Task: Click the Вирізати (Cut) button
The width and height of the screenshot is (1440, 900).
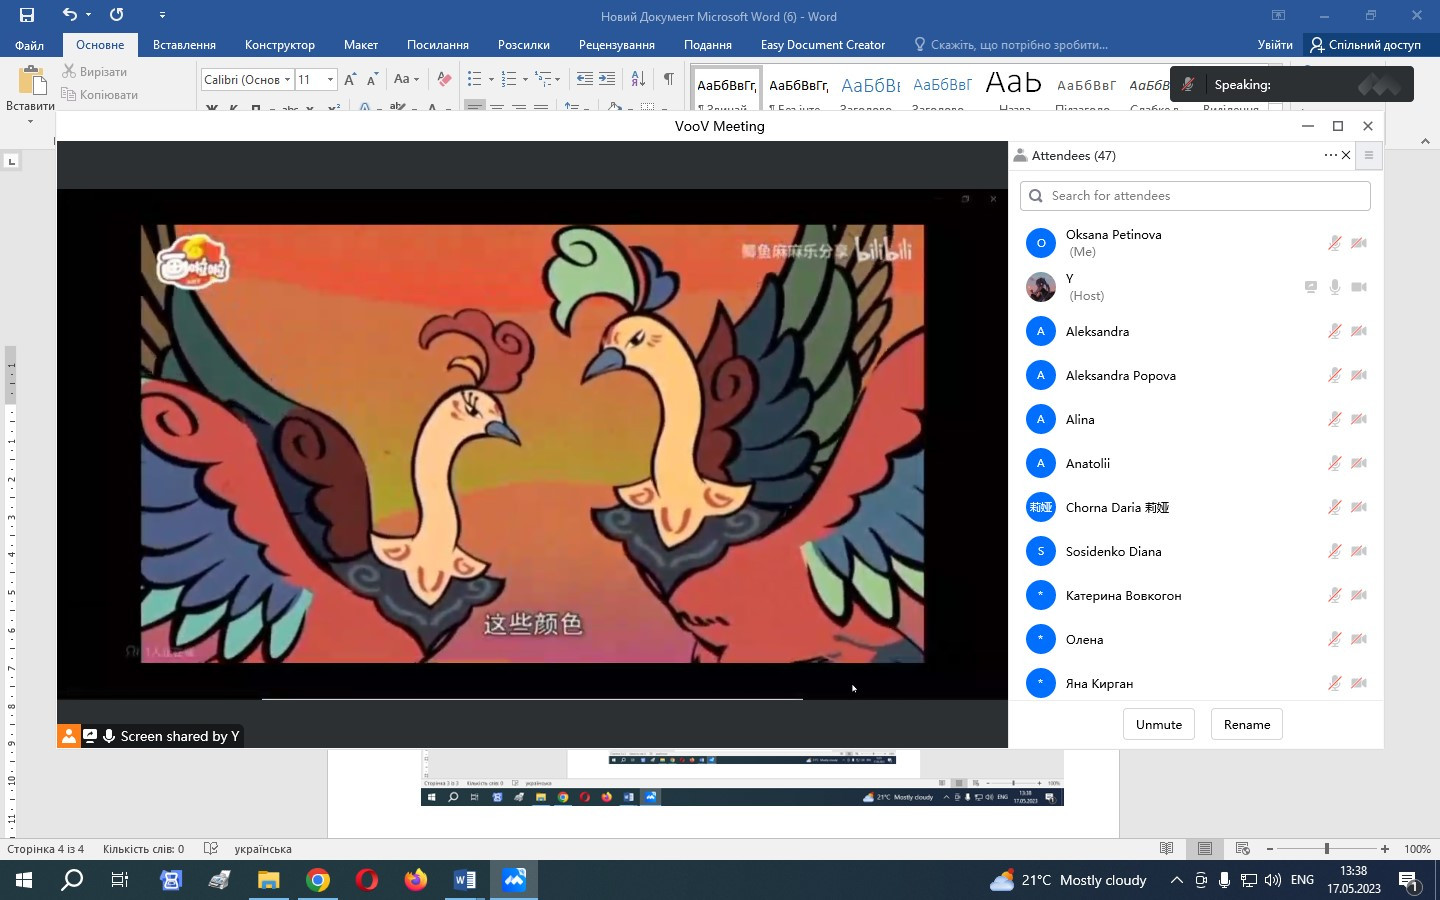Action: 94,72
